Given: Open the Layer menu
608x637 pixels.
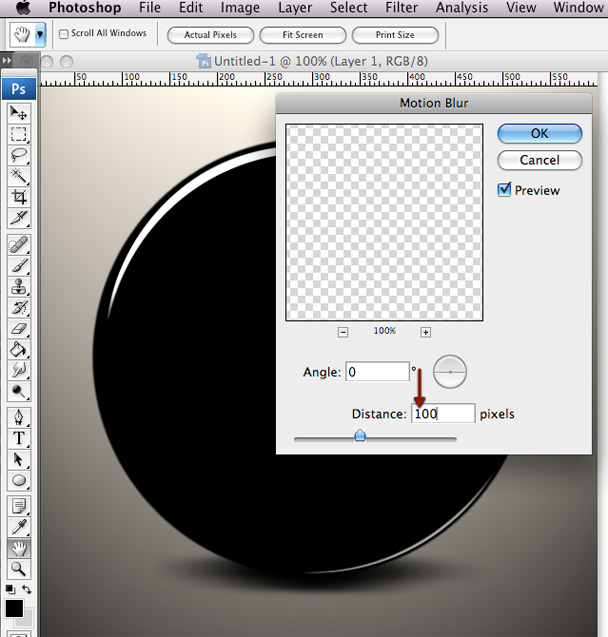Looking at the screenshot, I should point(295,7).
